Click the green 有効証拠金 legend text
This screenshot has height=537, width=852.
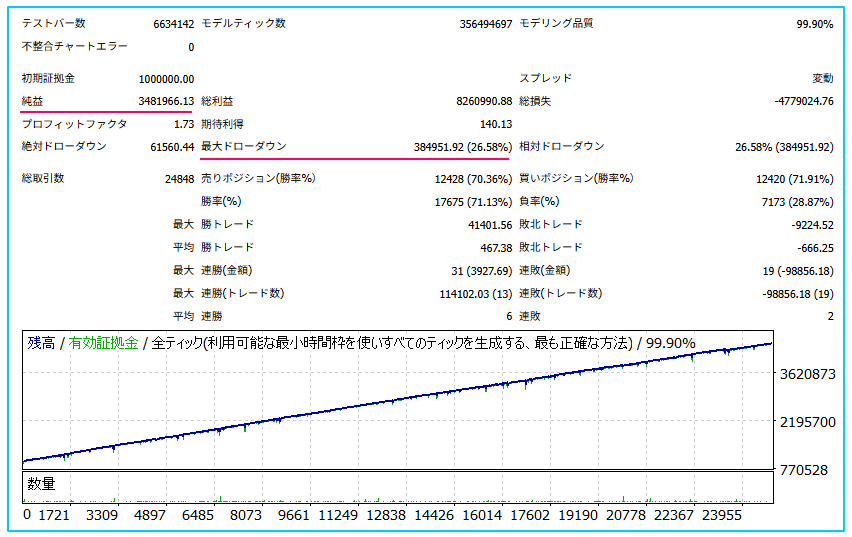(x=103, y=343)
